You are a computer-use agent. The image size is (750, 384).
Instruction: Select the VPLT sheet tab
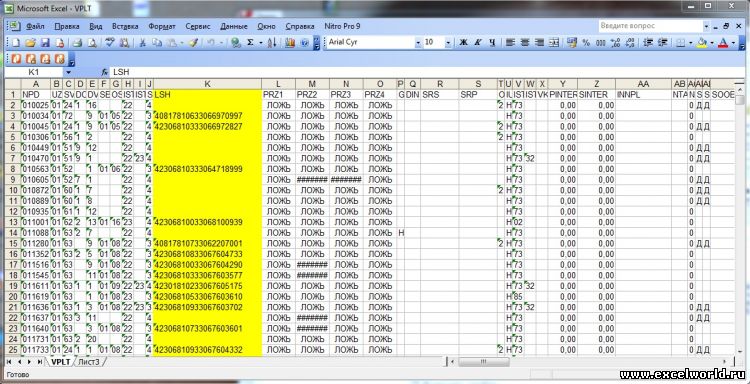[x=60, y=362]
